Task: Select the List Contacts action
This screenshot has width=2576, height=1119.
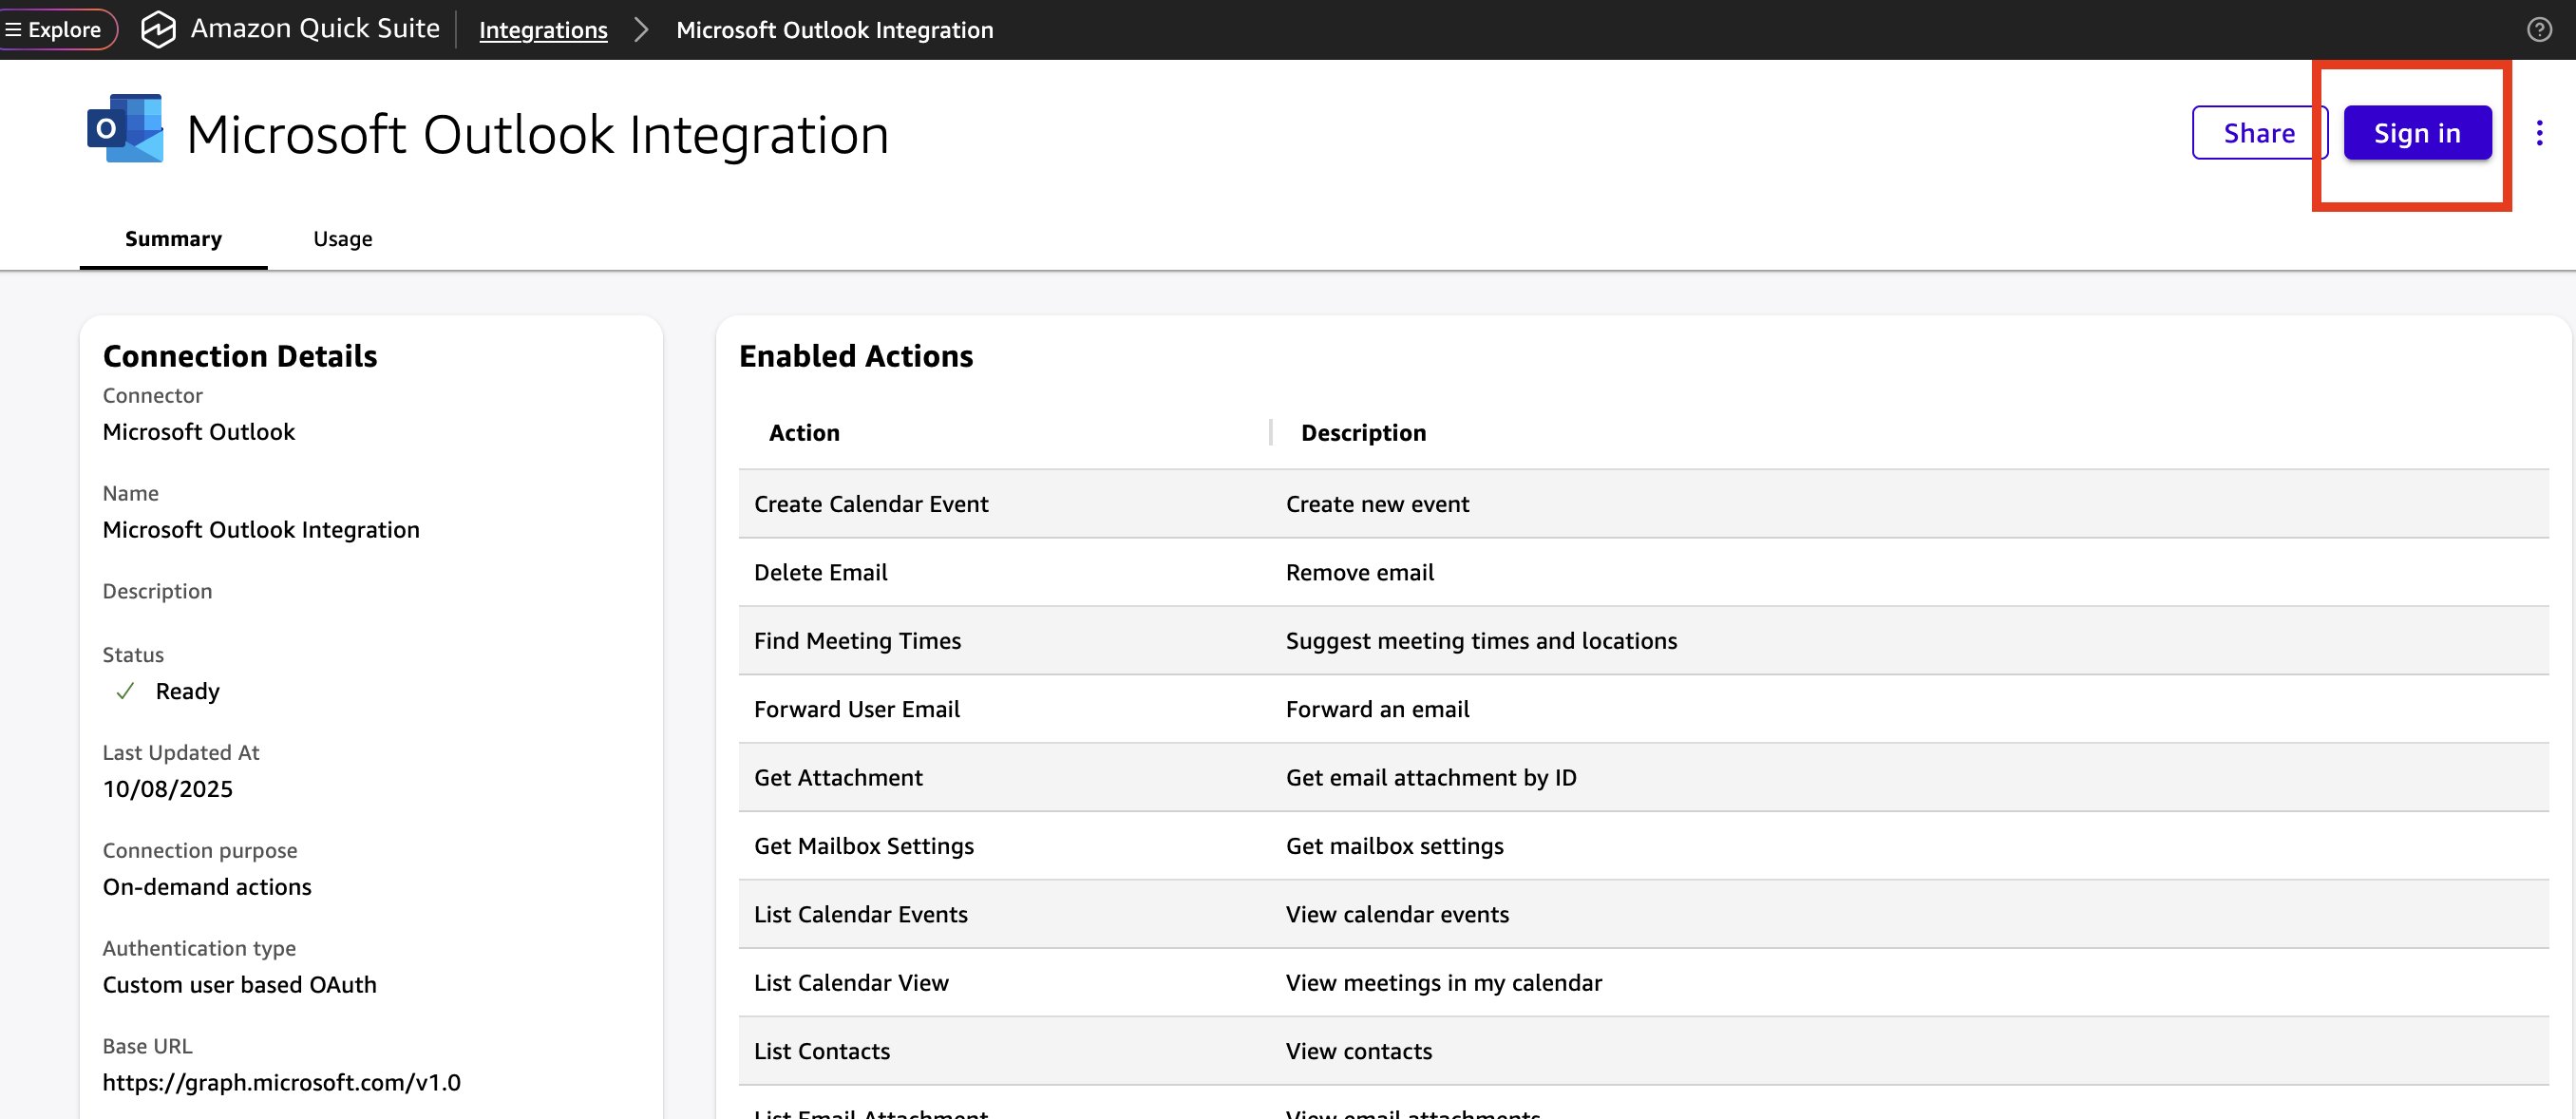Action: (x=821, y=1050)
